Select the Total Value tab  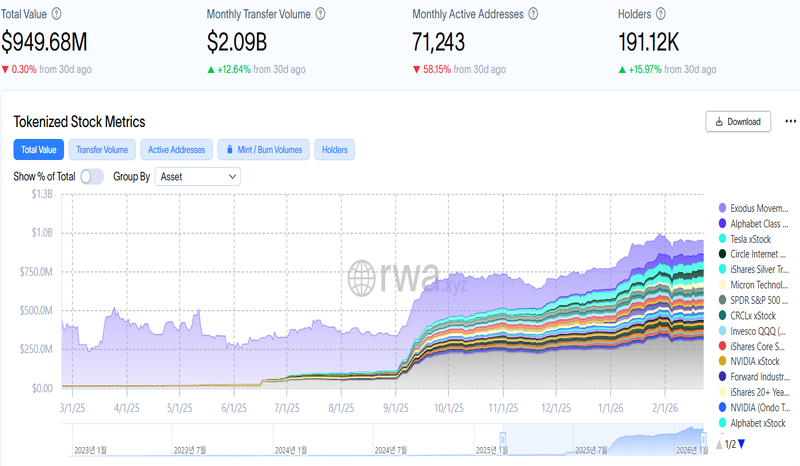[x=38, y=150]
